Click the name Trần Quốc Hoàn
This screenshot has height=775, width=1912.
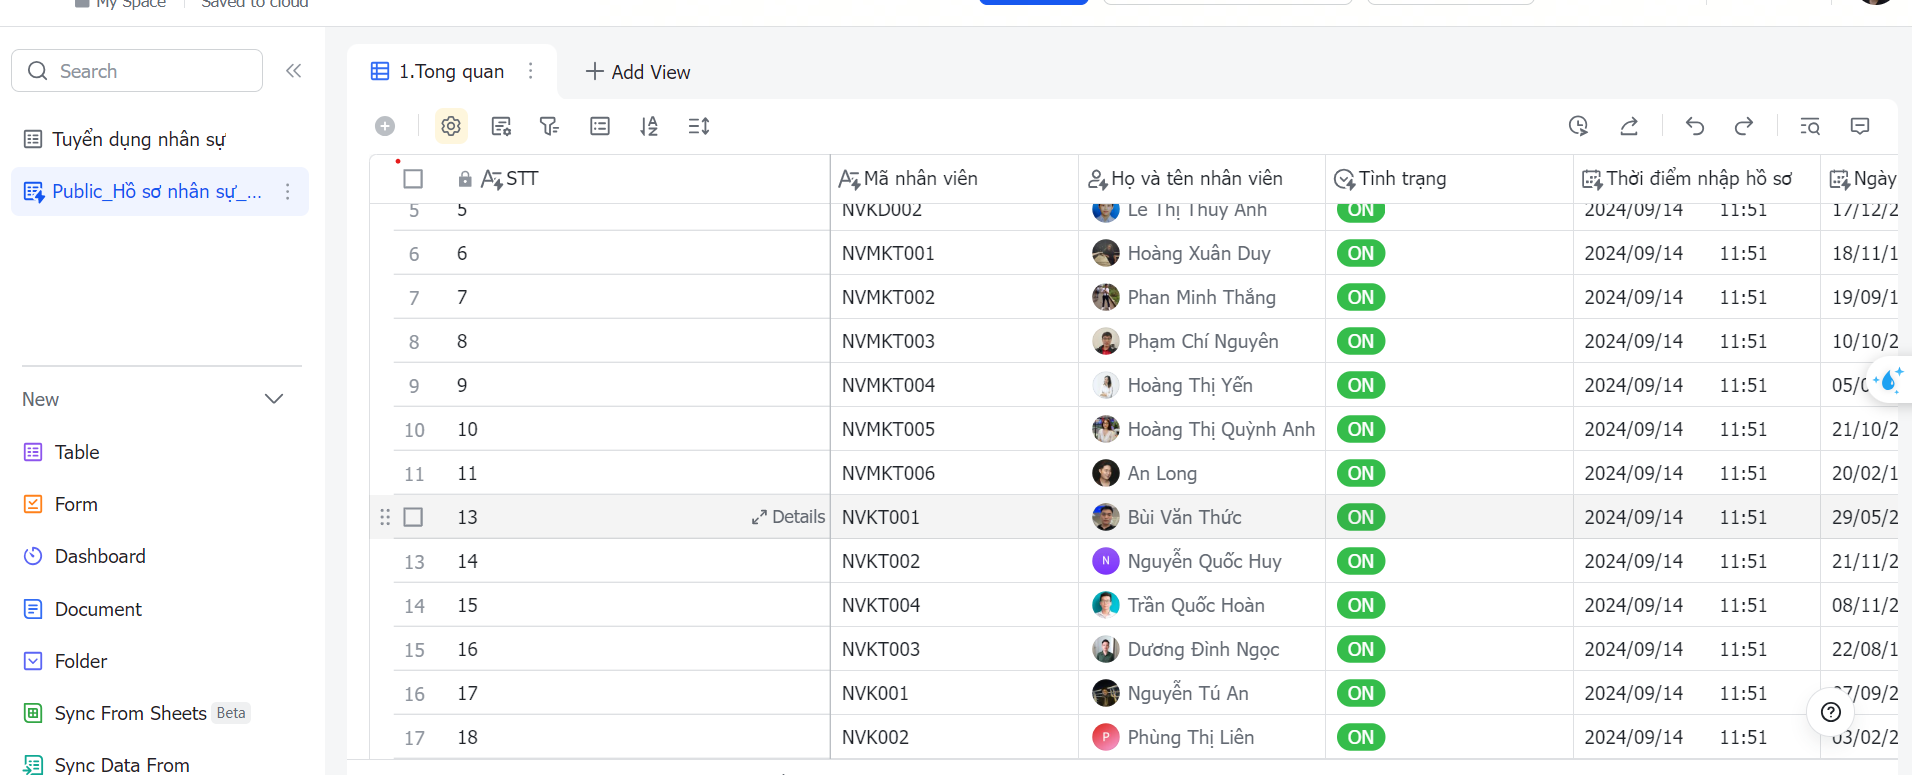click(1196, 605)
